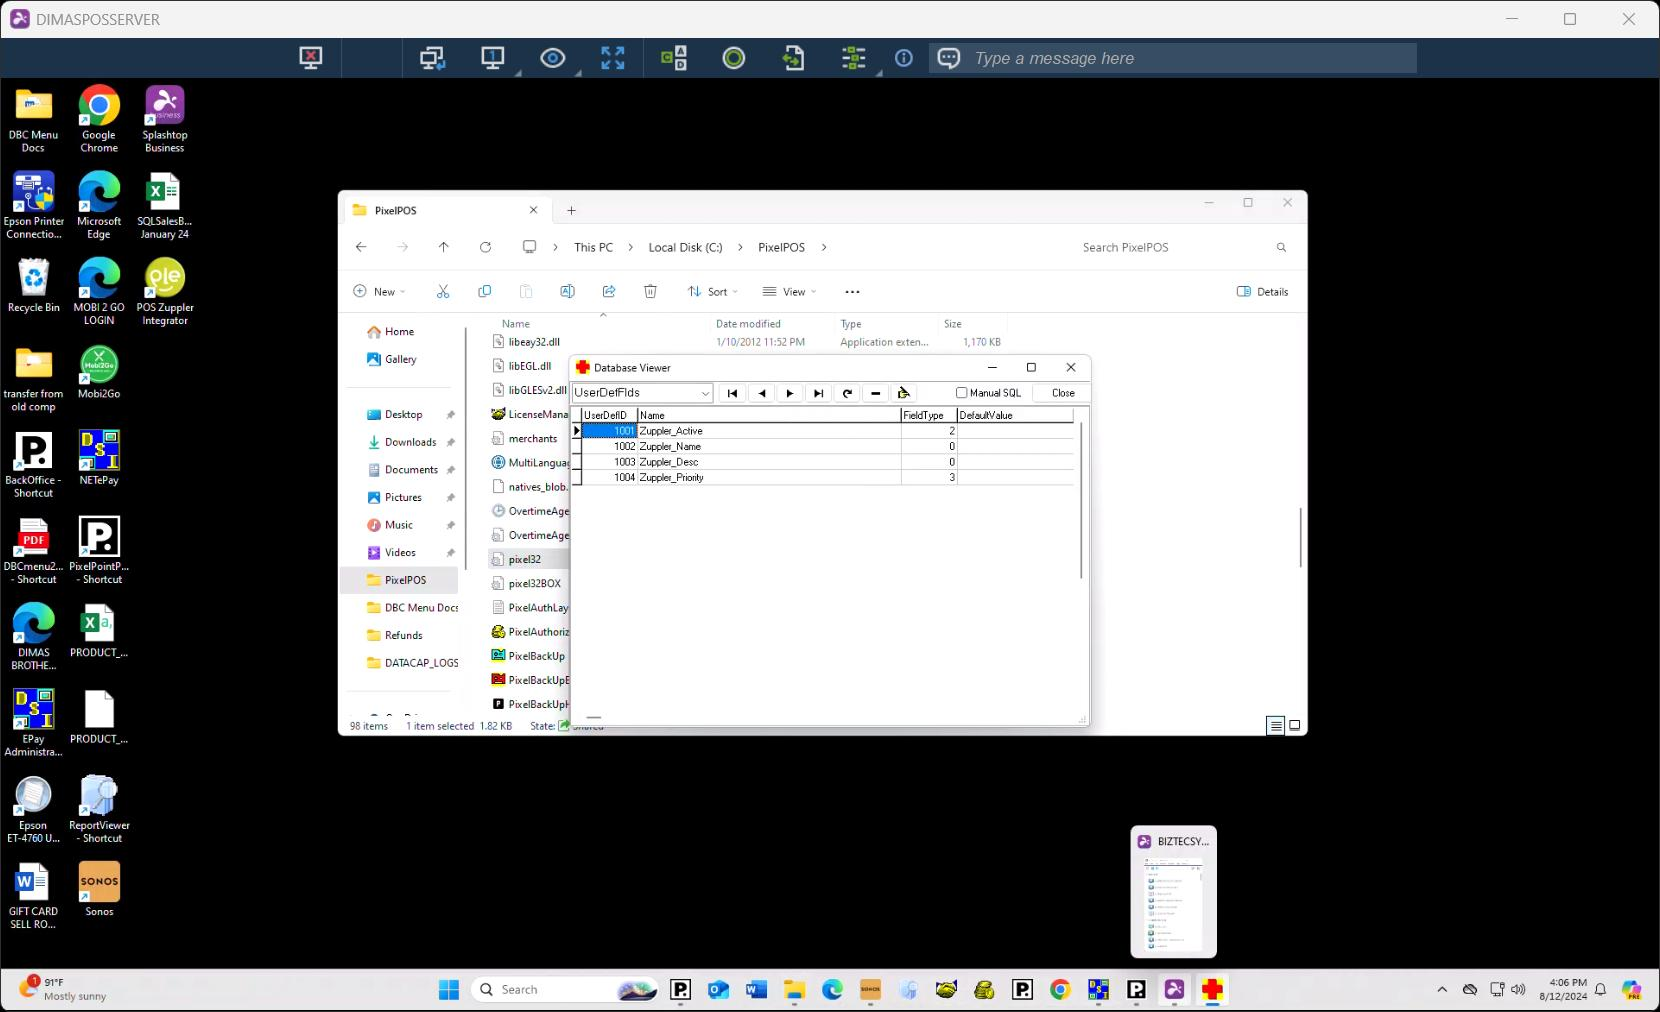Image resolution: width=1660 pixels, height=1012 pixels.
Task: Open the UserDefFlds table dropdown
Action: (705, 393)
